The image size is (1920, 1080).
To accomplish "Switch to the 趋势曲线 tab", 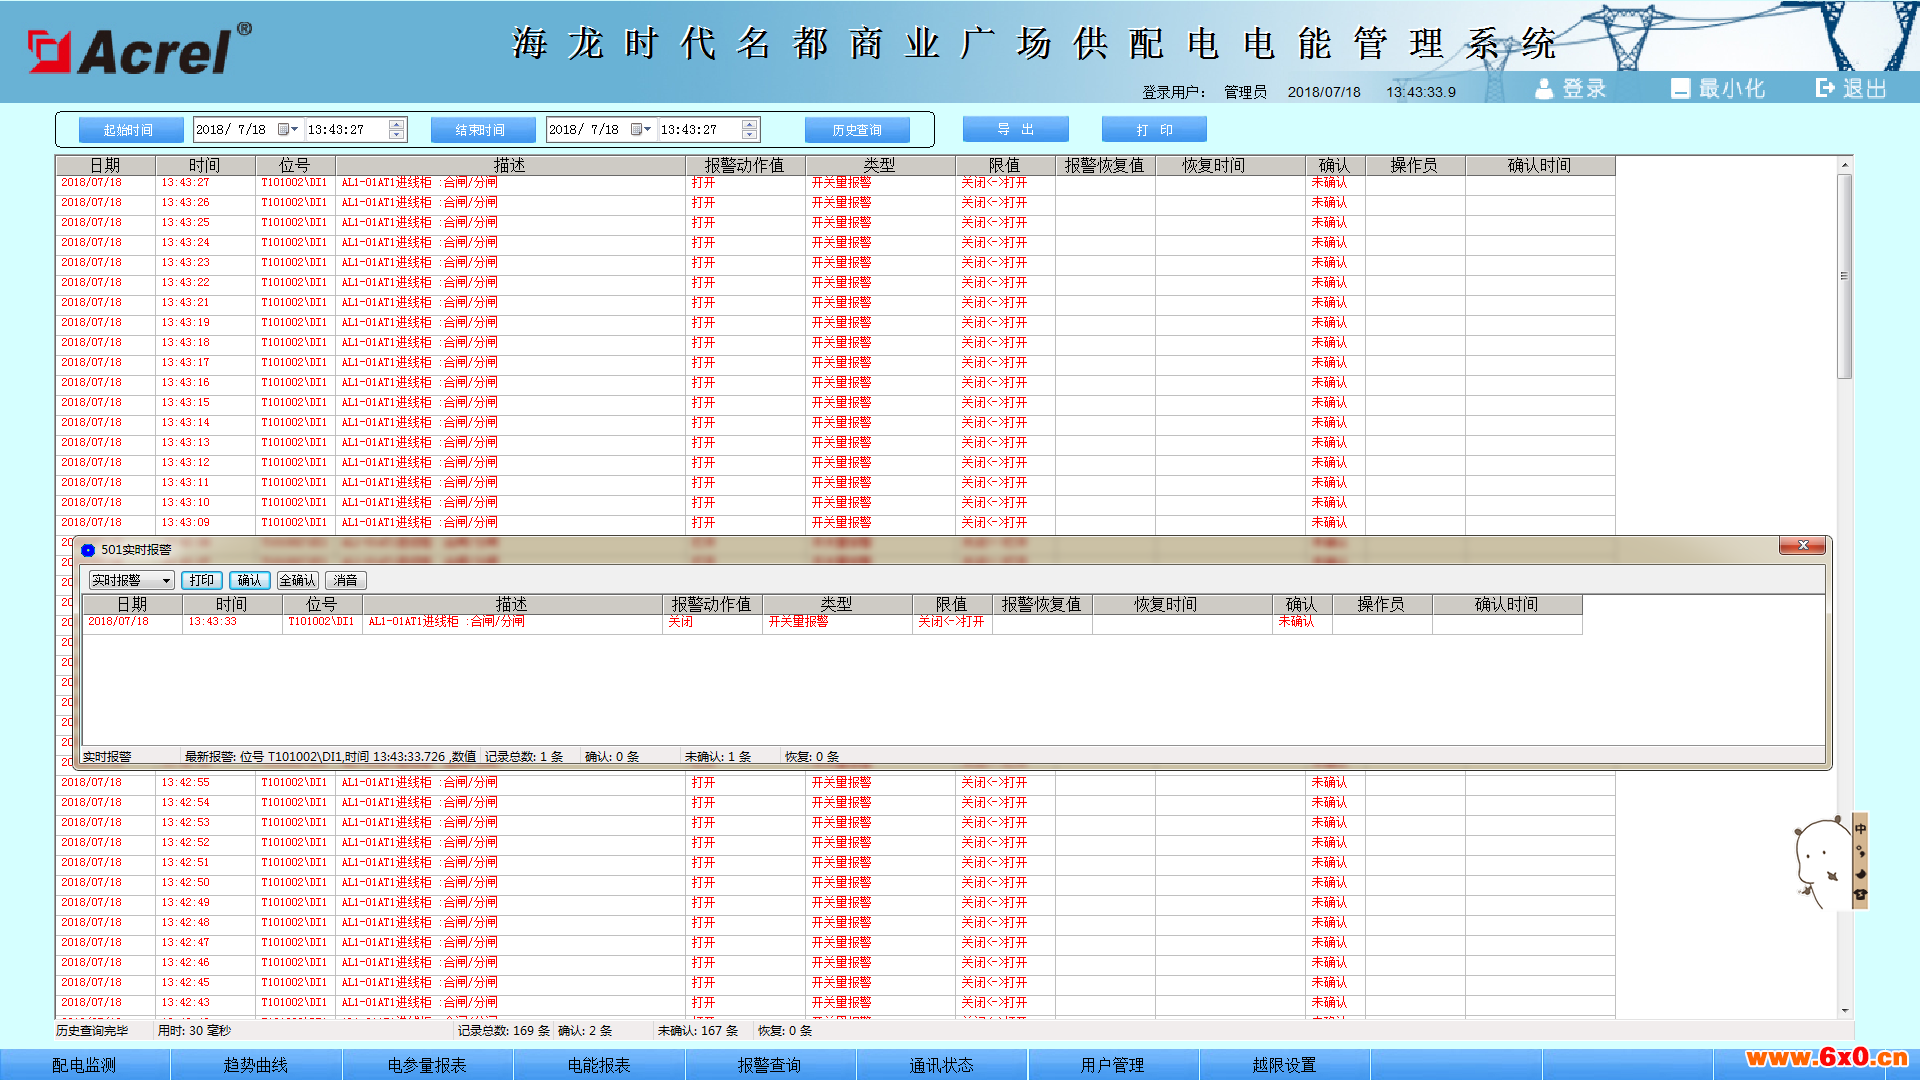I will [256, 1065].
